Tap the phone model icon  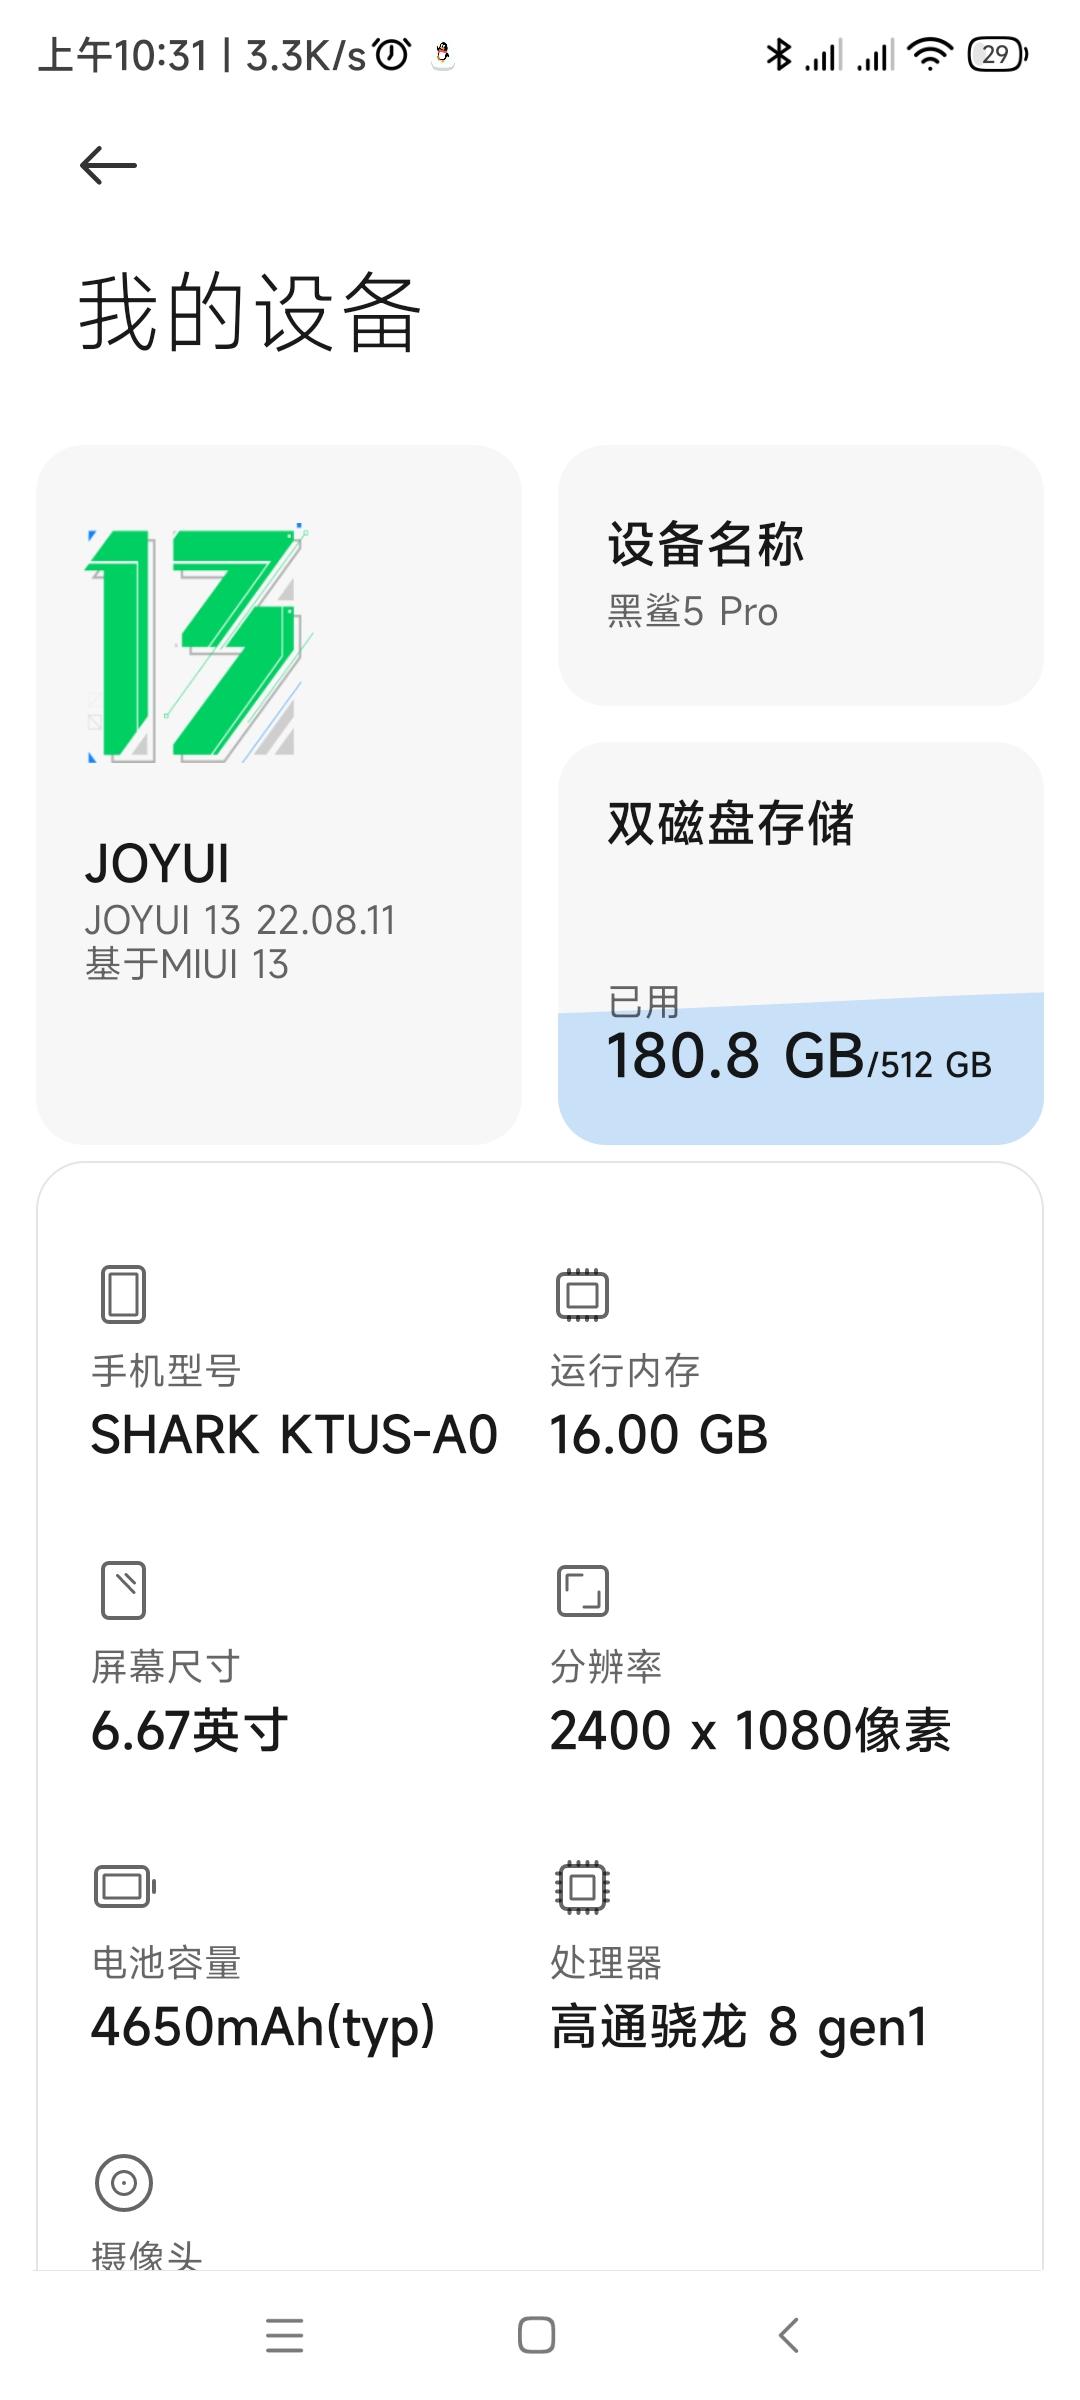click(x=124, y=1294)
